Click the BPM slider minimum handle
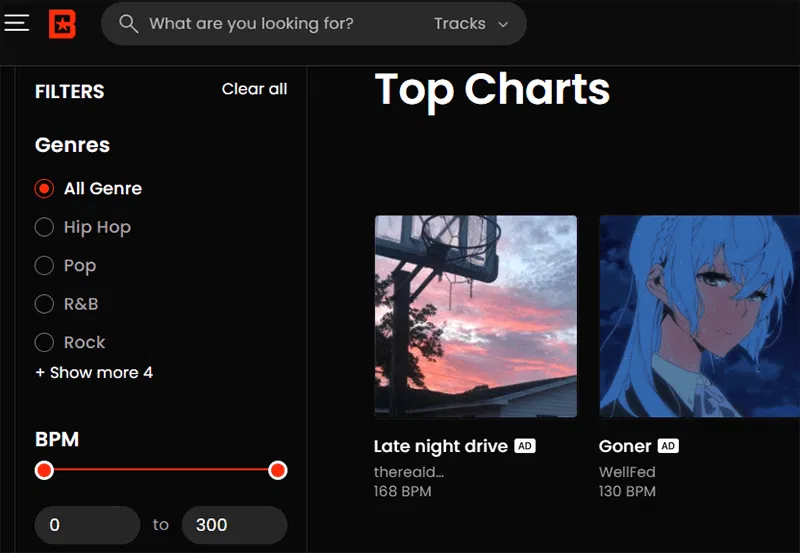Viewport: 800px width, 553px height. (x=44, y=470)
